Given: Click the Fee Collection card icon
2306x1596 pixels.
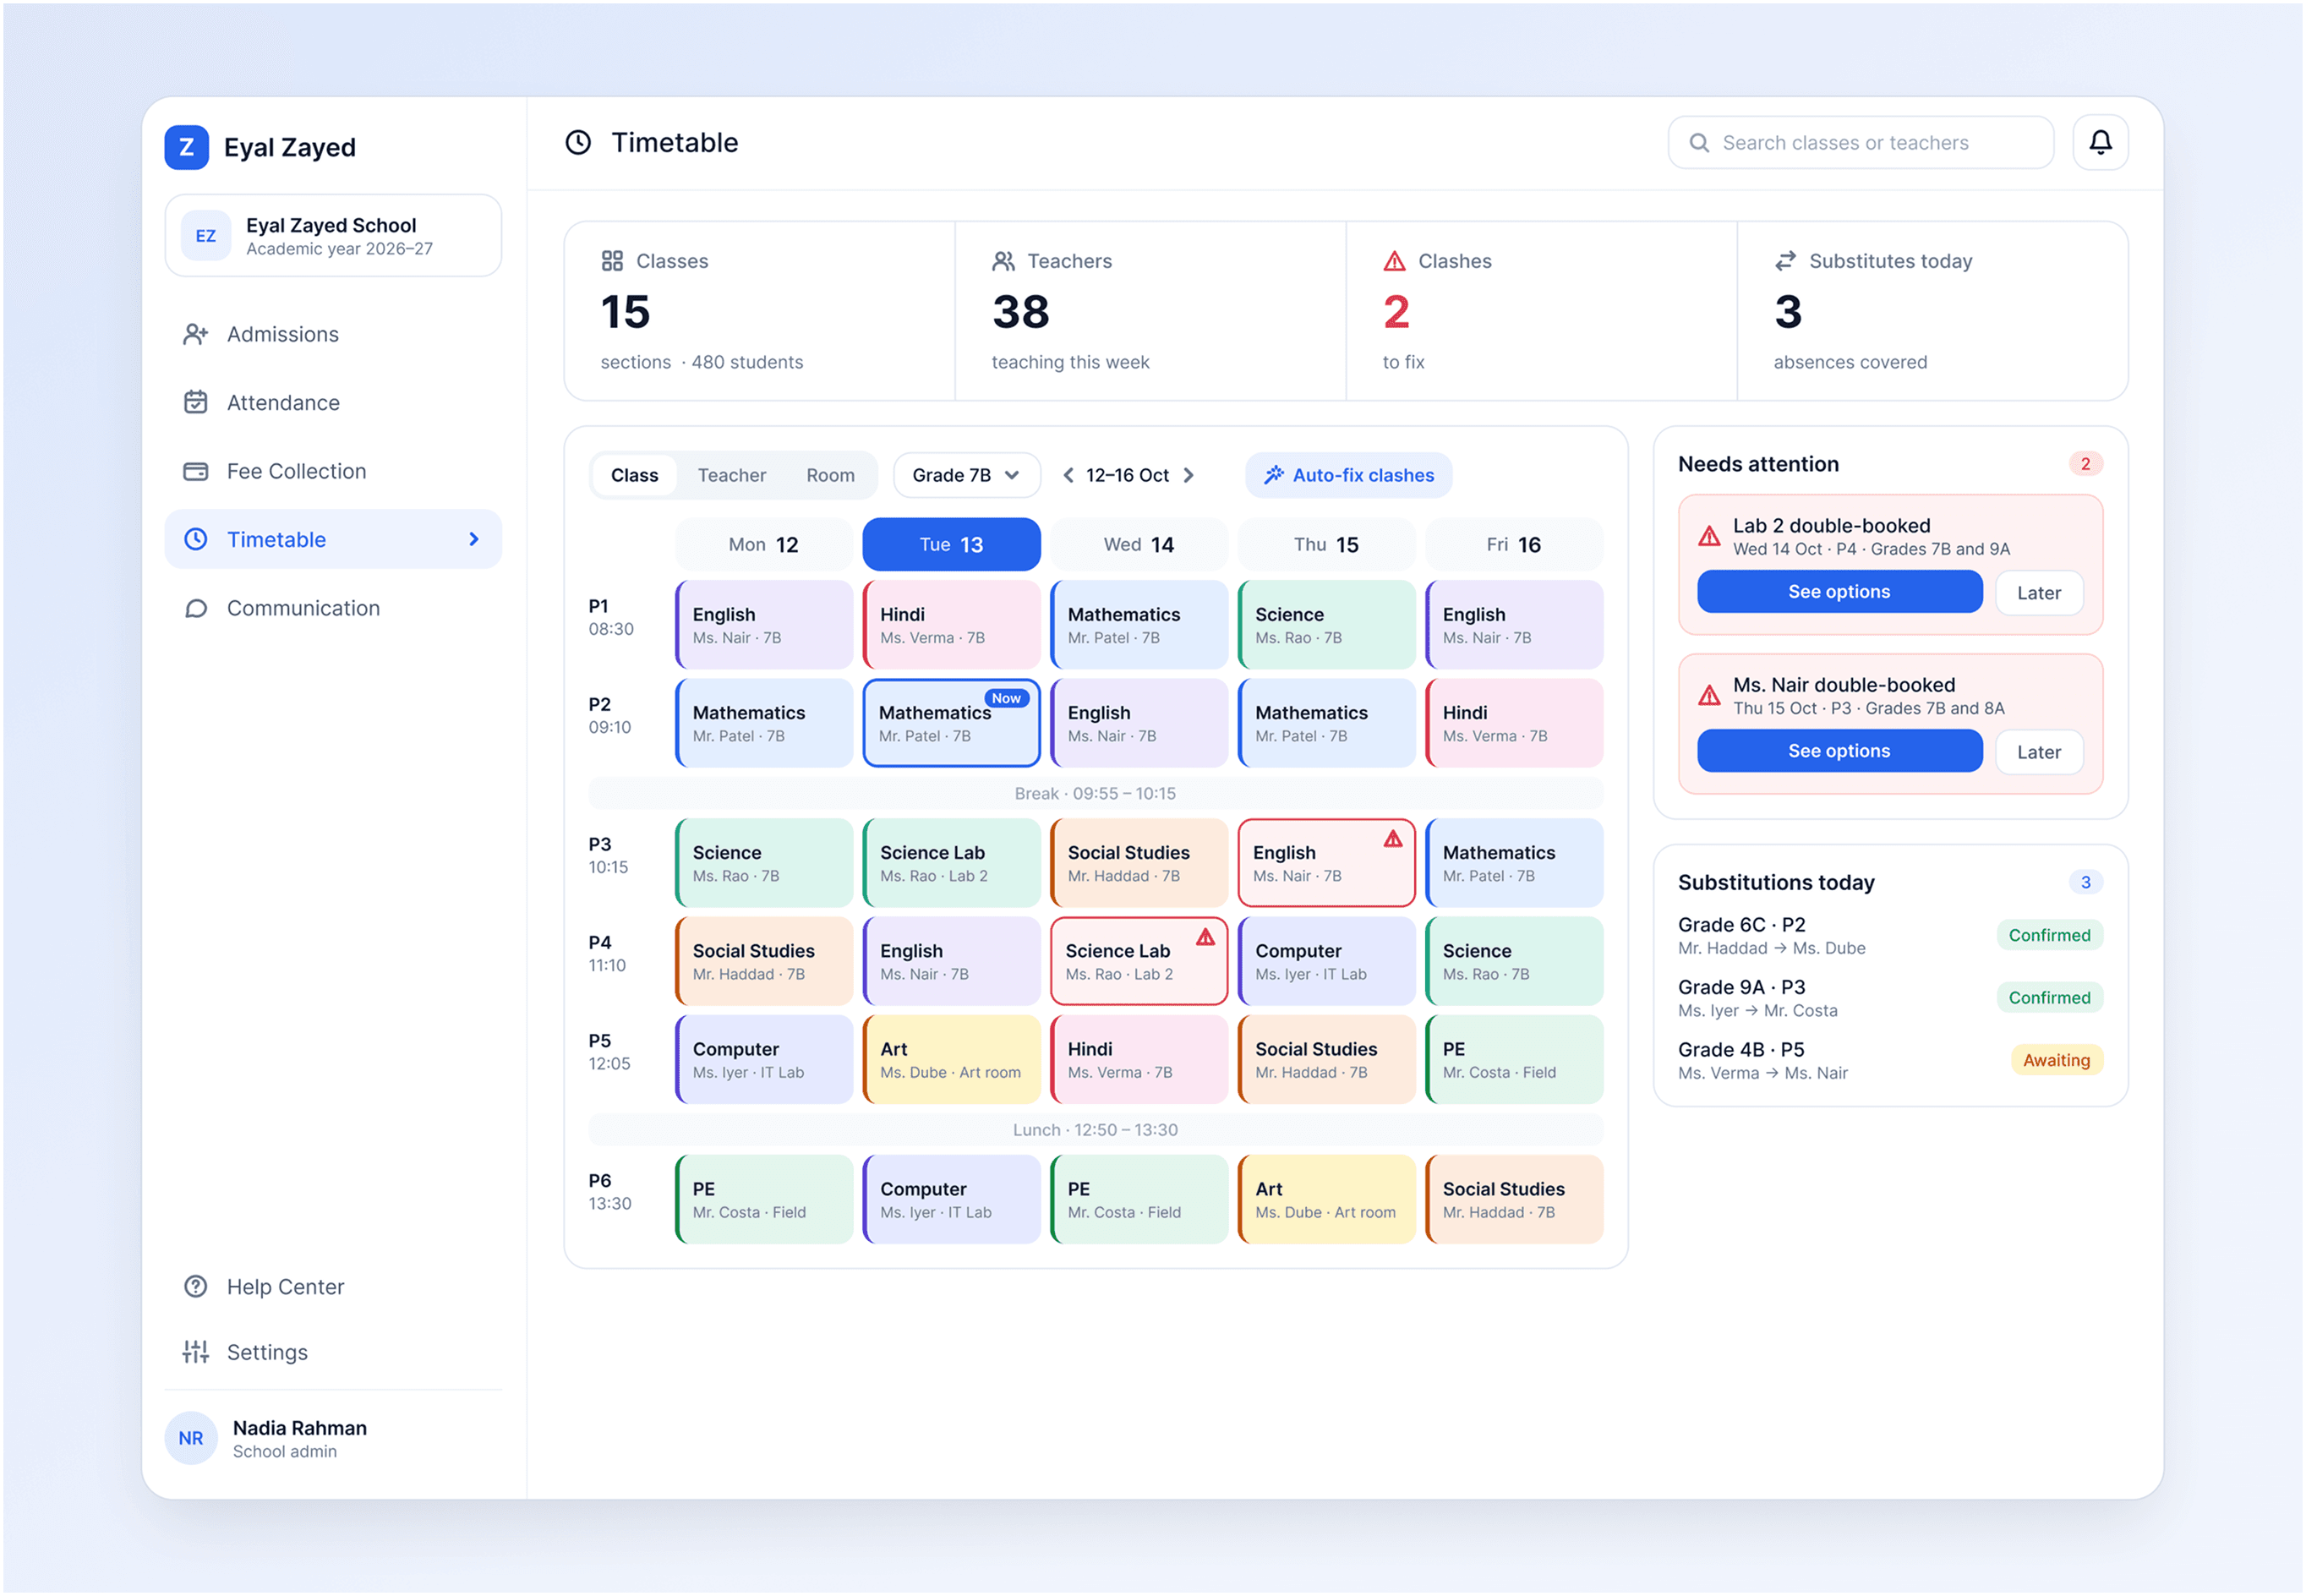Looking at the screenshot, I should [x=195, y=471].
